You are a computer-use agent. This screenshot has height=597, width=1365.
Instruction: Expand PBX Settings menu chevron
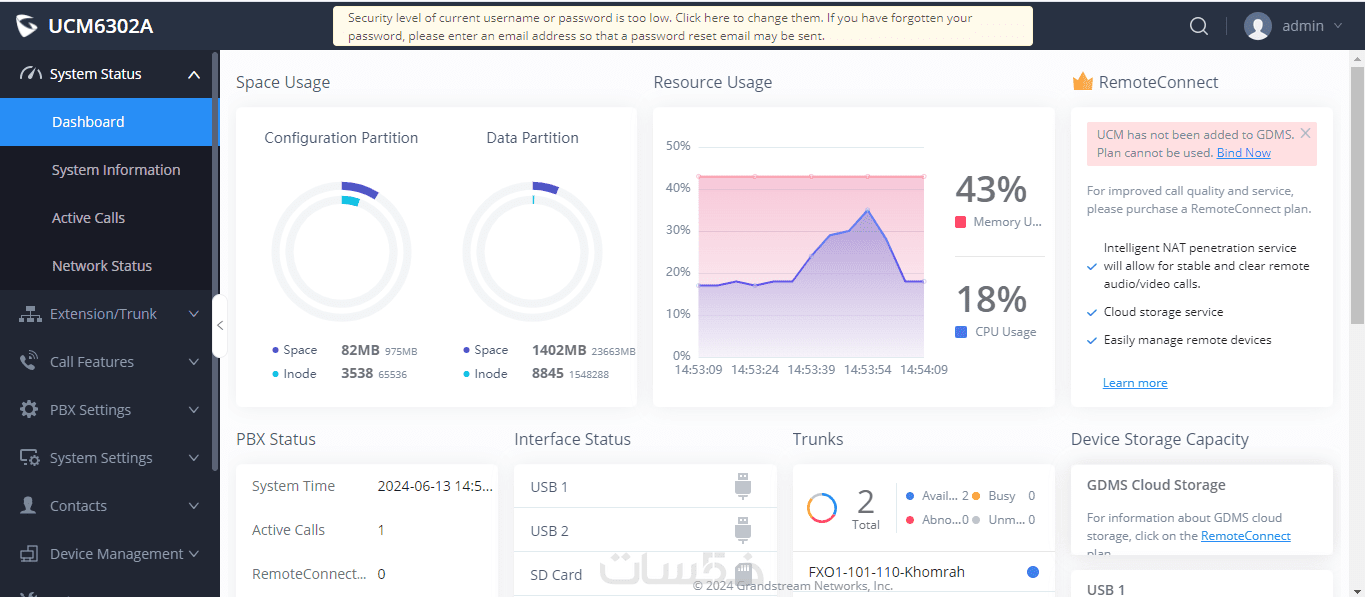click(194, 410)
